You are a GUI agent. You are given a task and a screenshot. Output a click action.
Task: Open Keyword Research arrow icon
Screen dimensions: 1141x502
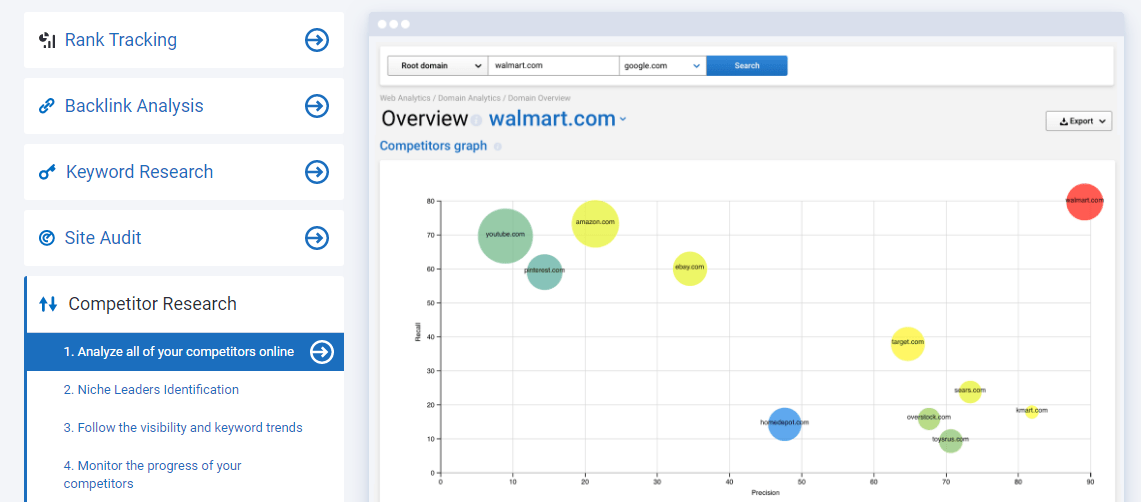tap(317, 172)
